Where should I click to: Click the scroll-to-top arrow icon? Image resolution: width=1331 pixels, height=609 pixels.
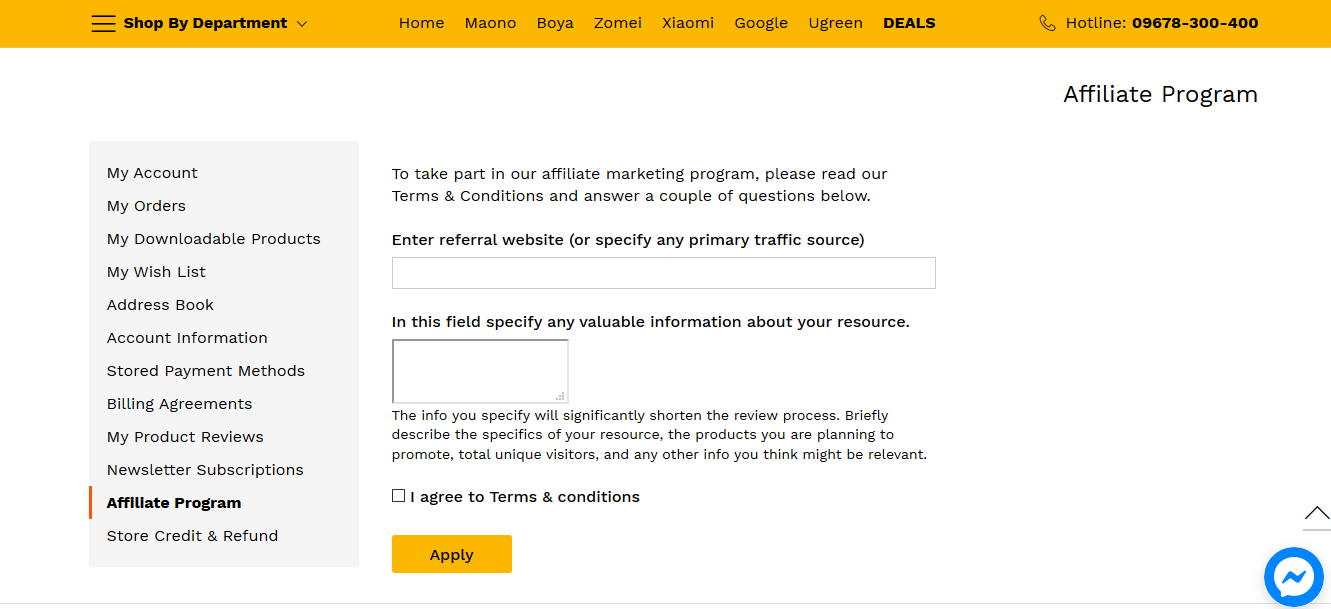click(1317, 514)
